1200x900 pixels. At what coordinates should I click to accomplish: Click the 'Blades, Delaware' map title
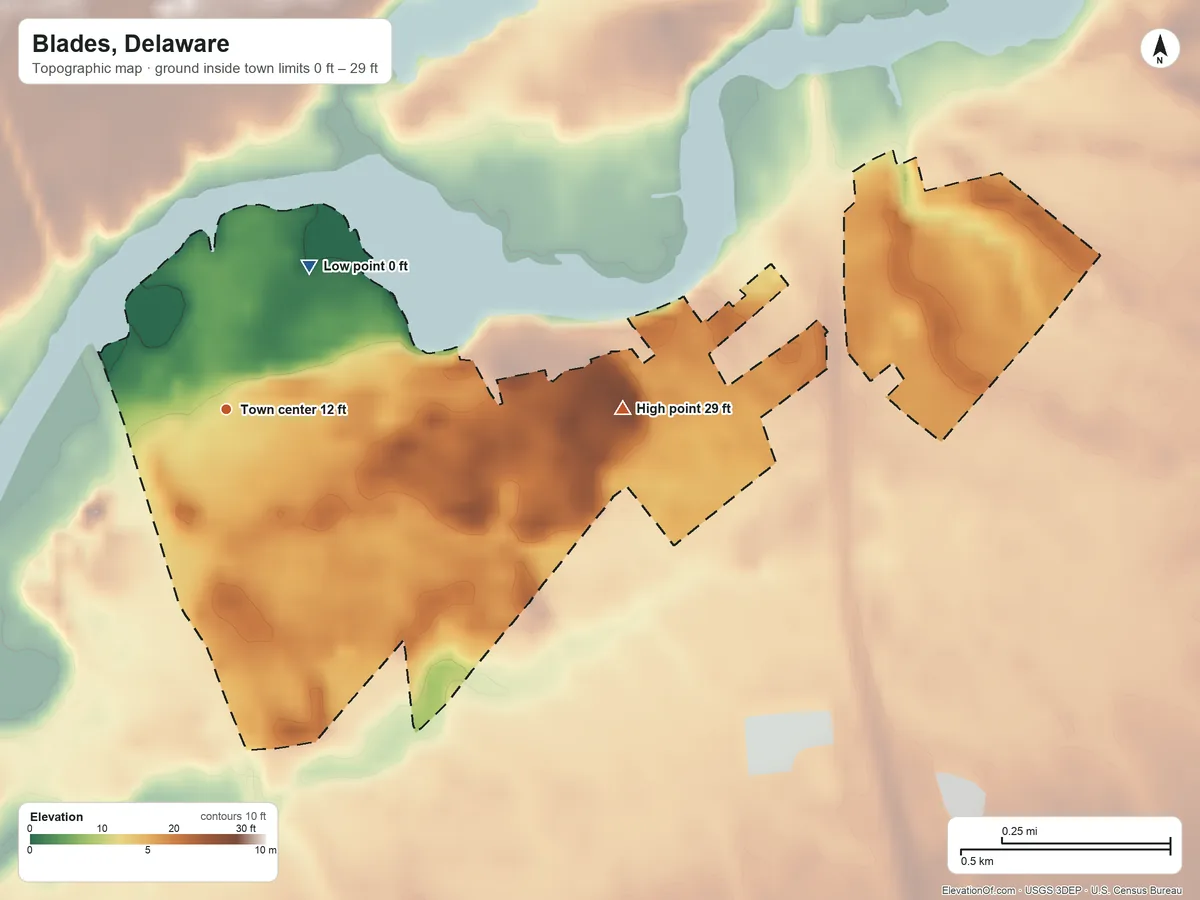tap(131, 44)
